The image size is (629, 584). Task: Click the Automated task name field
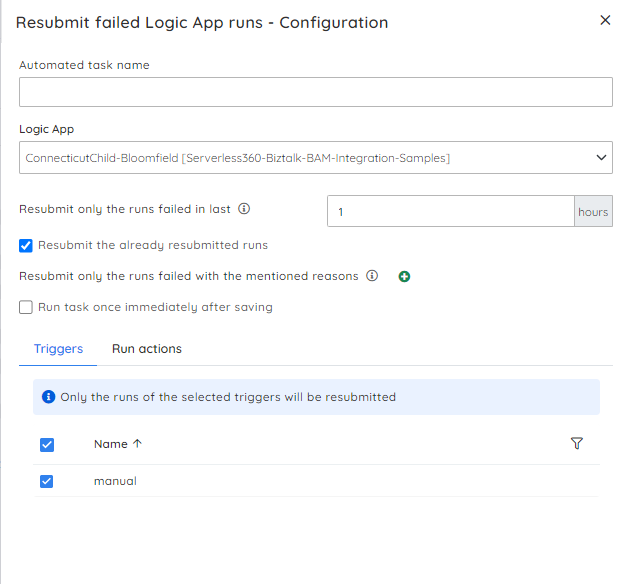pos(316,92)
